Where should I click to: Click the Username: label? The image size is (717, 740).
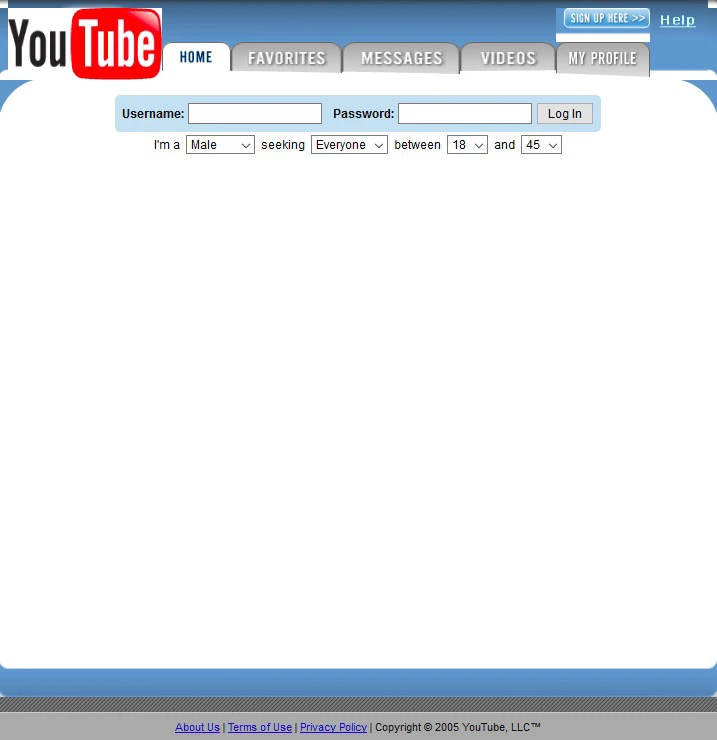[x=153, y=114]
